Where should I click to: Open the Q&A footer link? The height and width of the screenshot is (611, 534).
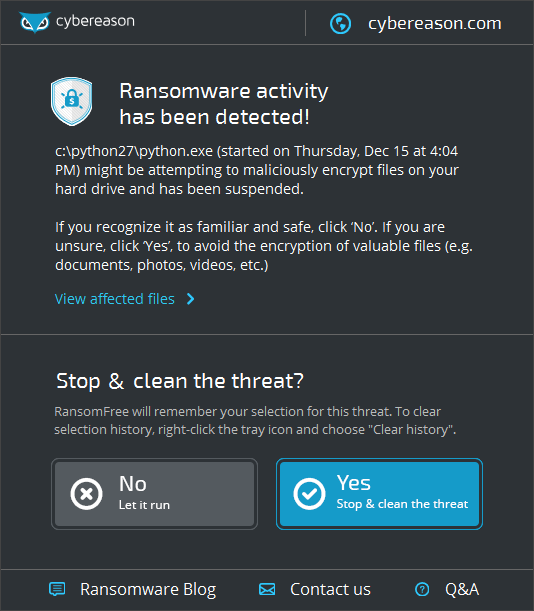(462, 589)
